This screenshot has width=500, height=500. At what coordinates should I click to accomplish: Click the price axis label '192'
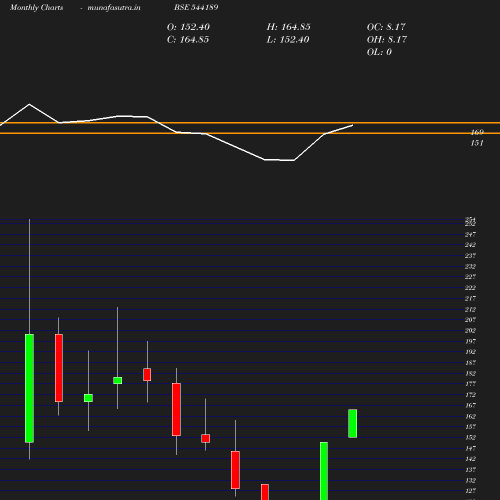[x=470, y=352]
